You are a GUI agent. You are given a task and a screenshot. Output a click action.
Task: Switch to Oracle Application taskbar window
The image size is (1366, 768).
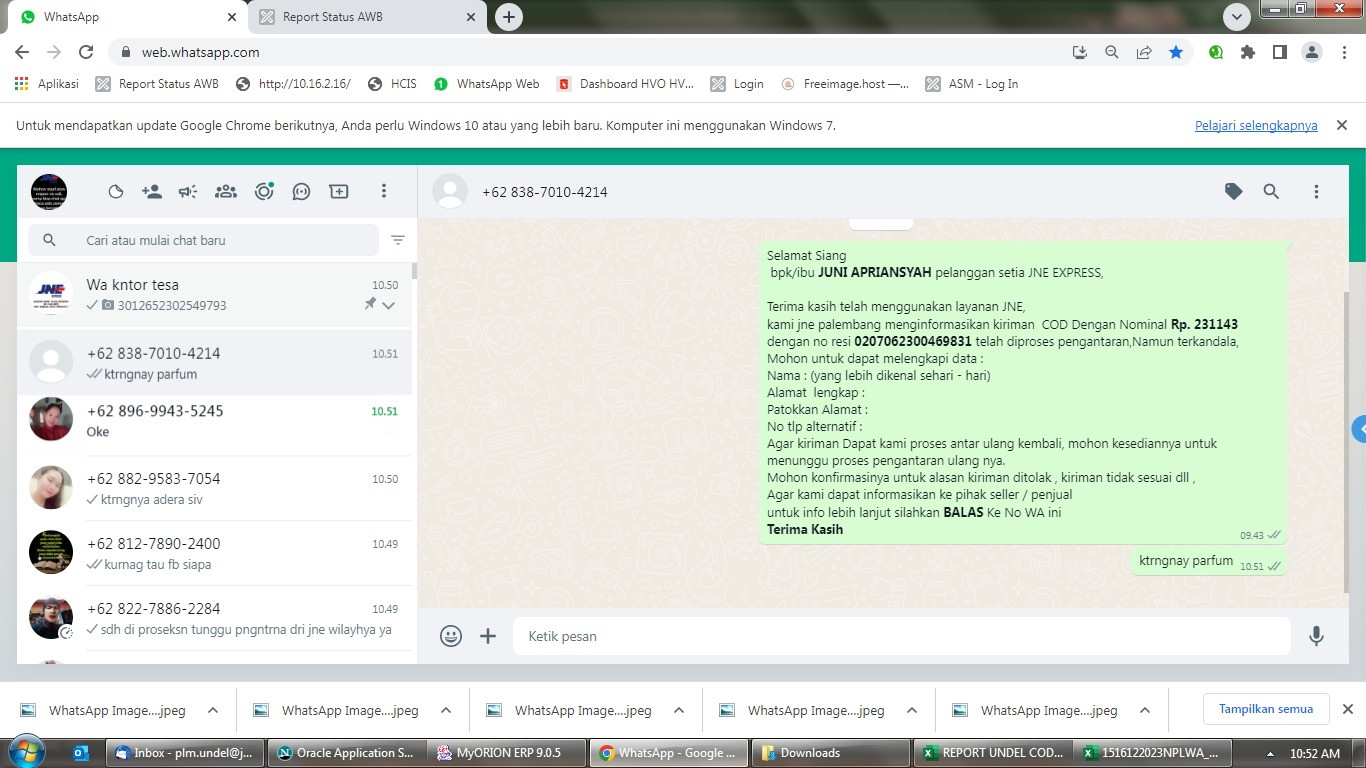pos(346,753)
